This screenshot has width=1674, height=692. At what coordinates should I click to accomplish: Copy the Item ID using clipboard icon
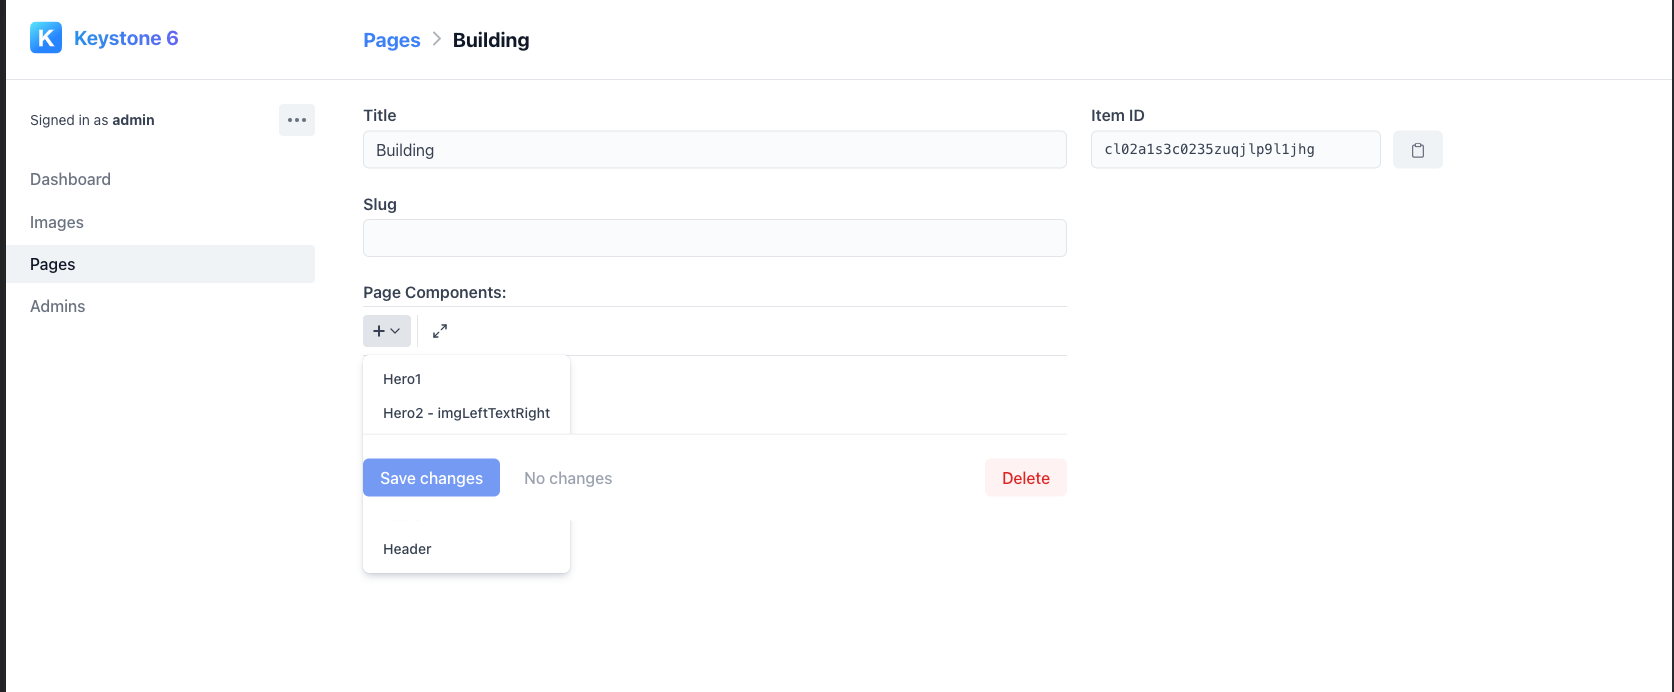pyautogui.click(x=1417, y=149)
